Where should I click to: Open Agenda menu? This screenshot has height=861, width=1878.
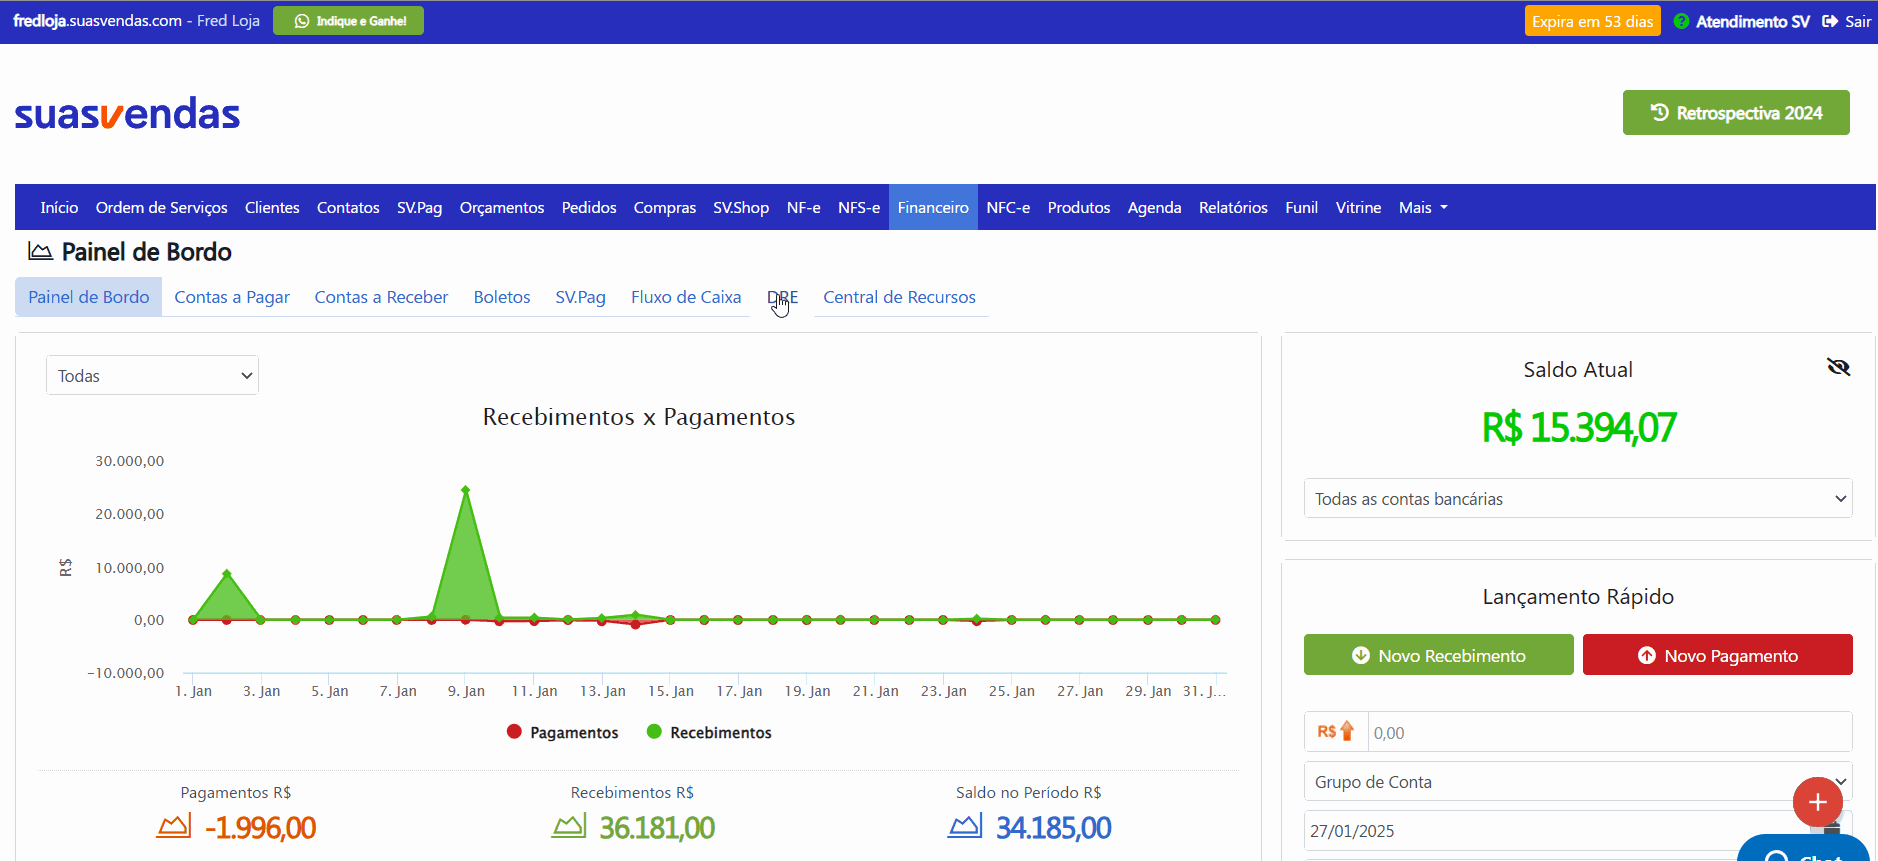tap(1155, 207)
